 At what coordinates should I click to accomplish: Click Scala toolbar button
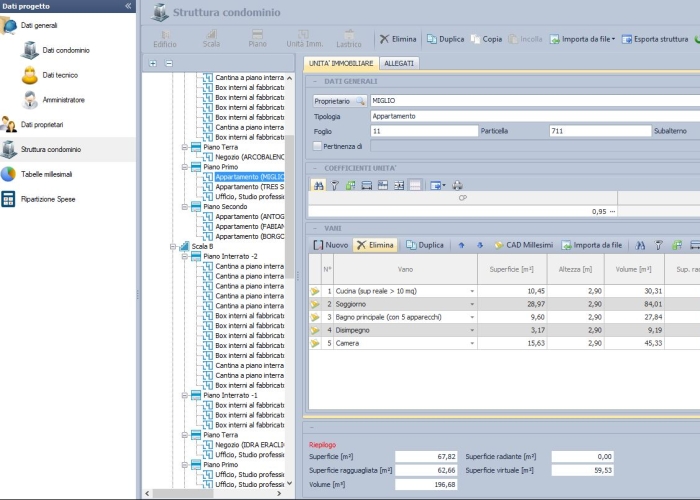[211, 39]
